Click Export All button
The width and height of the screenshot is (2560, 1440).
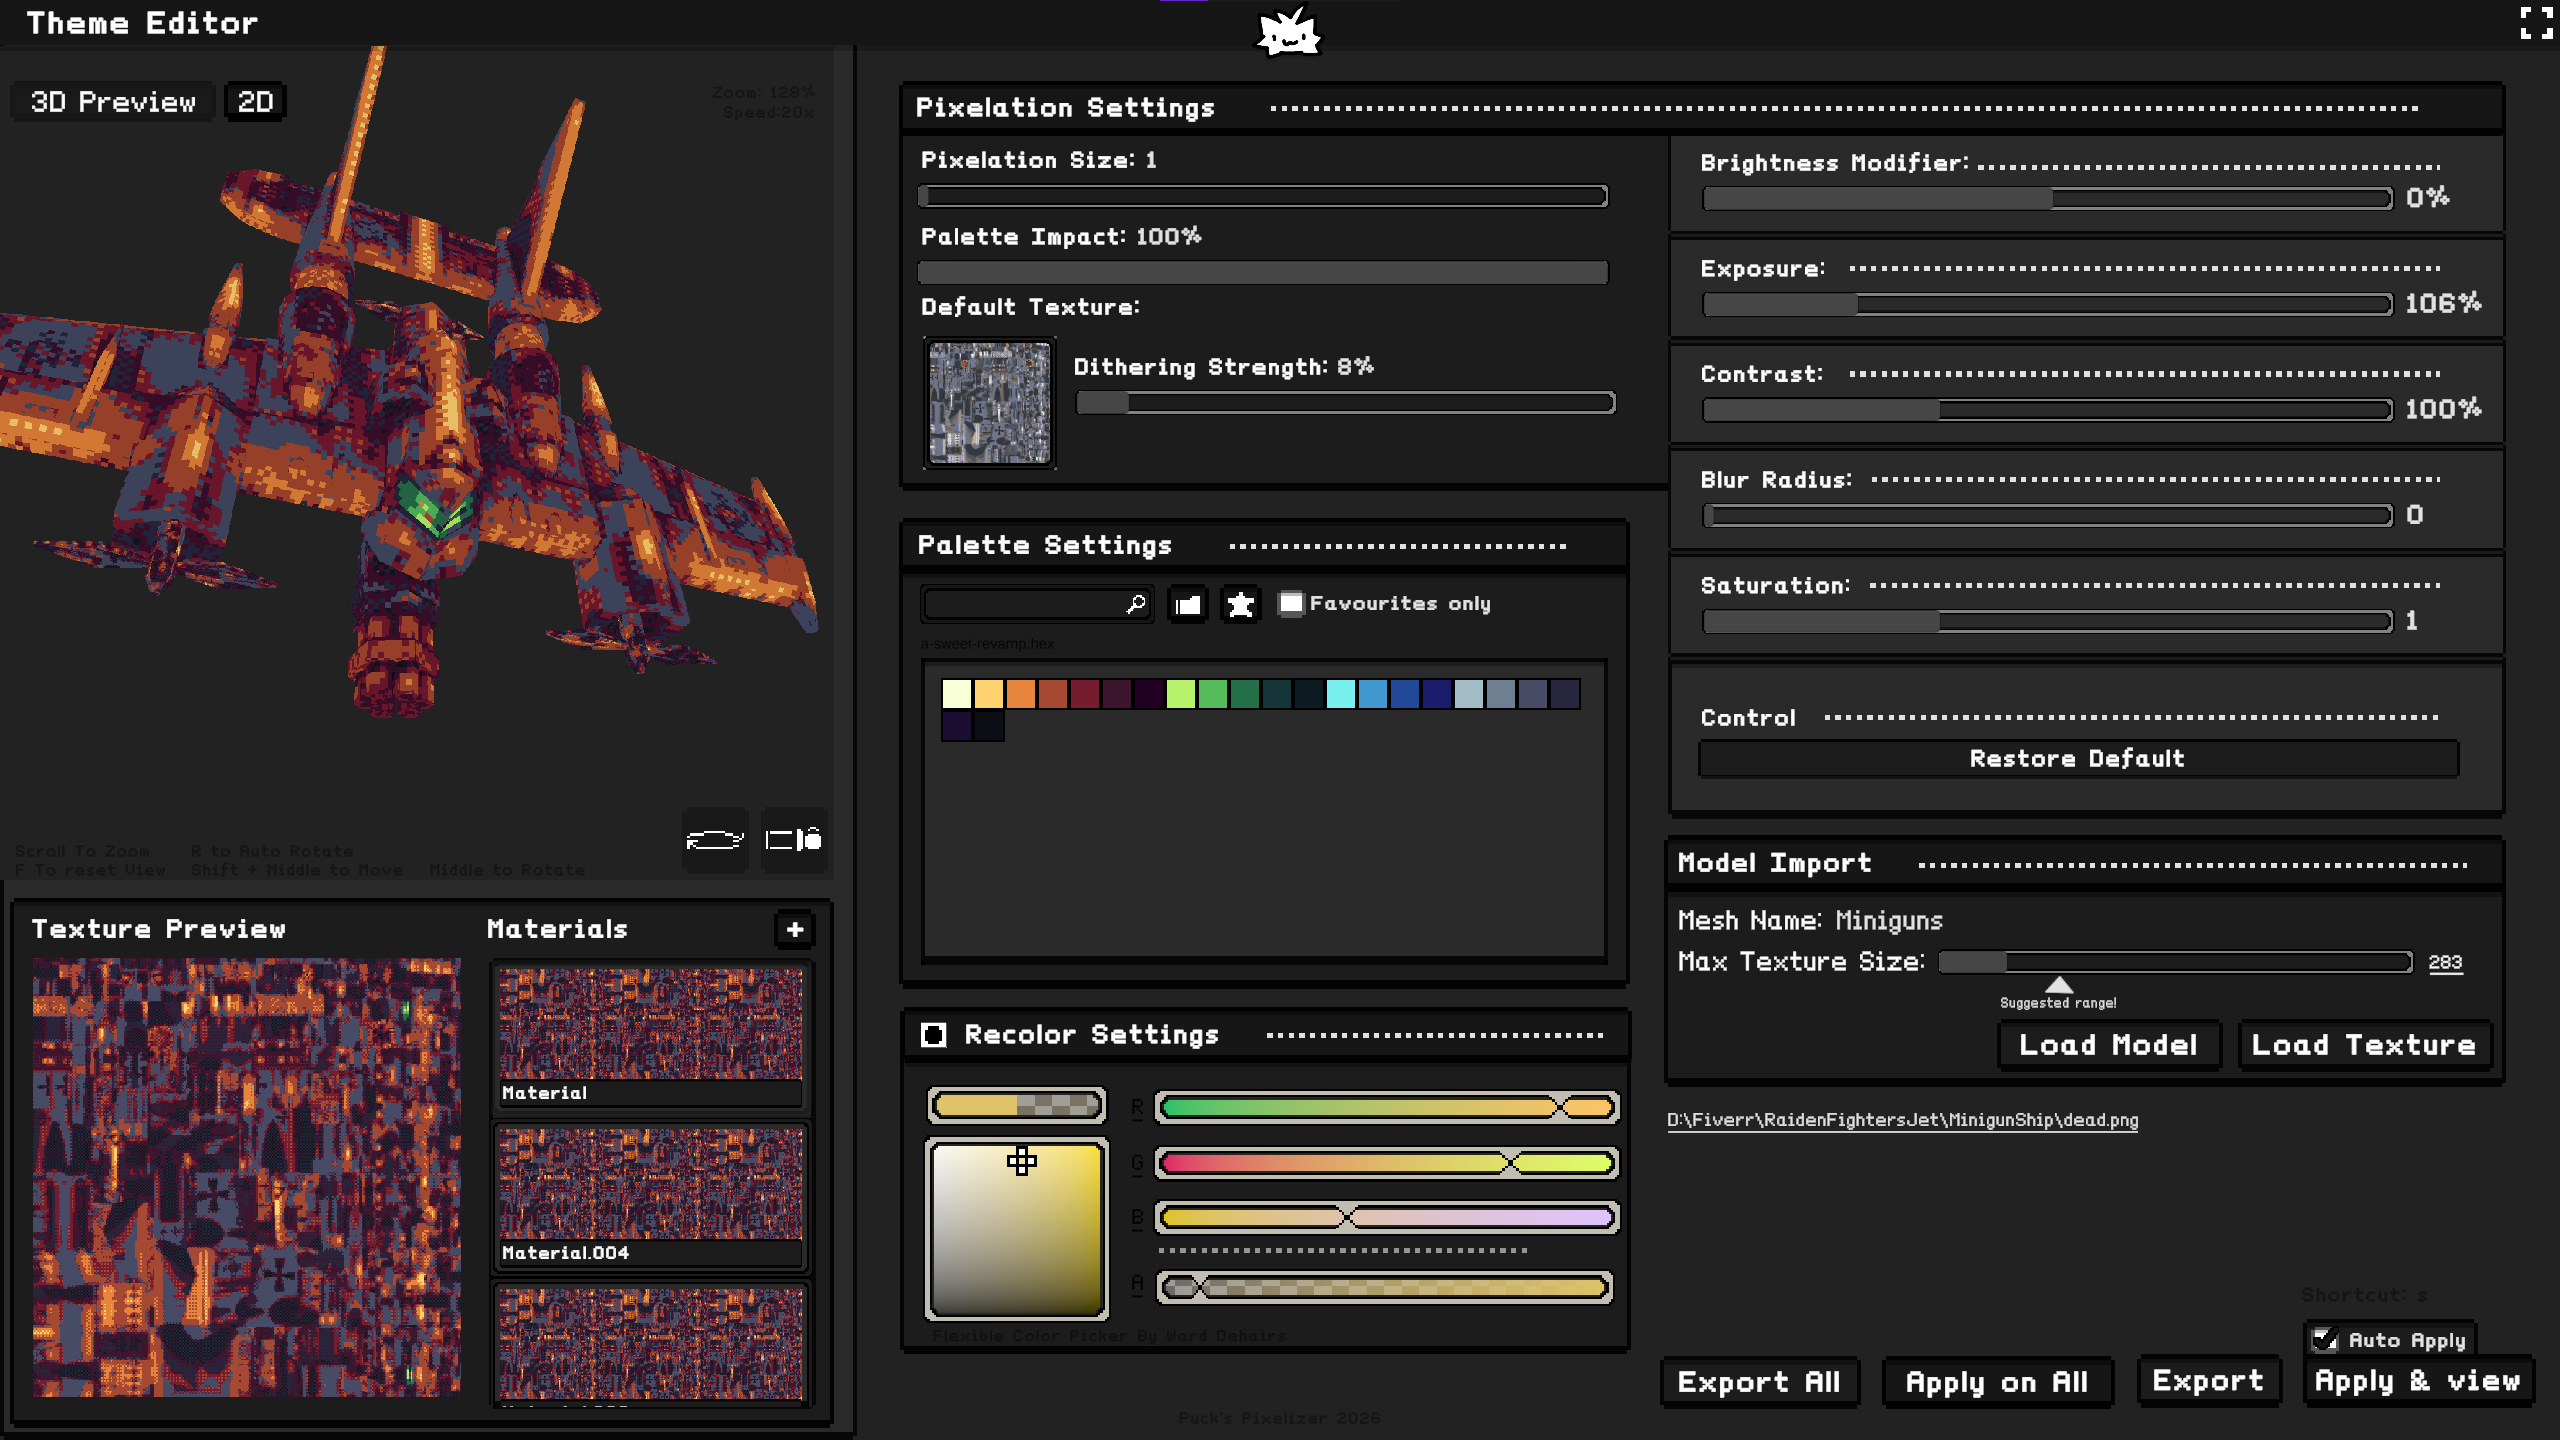point(1759,1382)
